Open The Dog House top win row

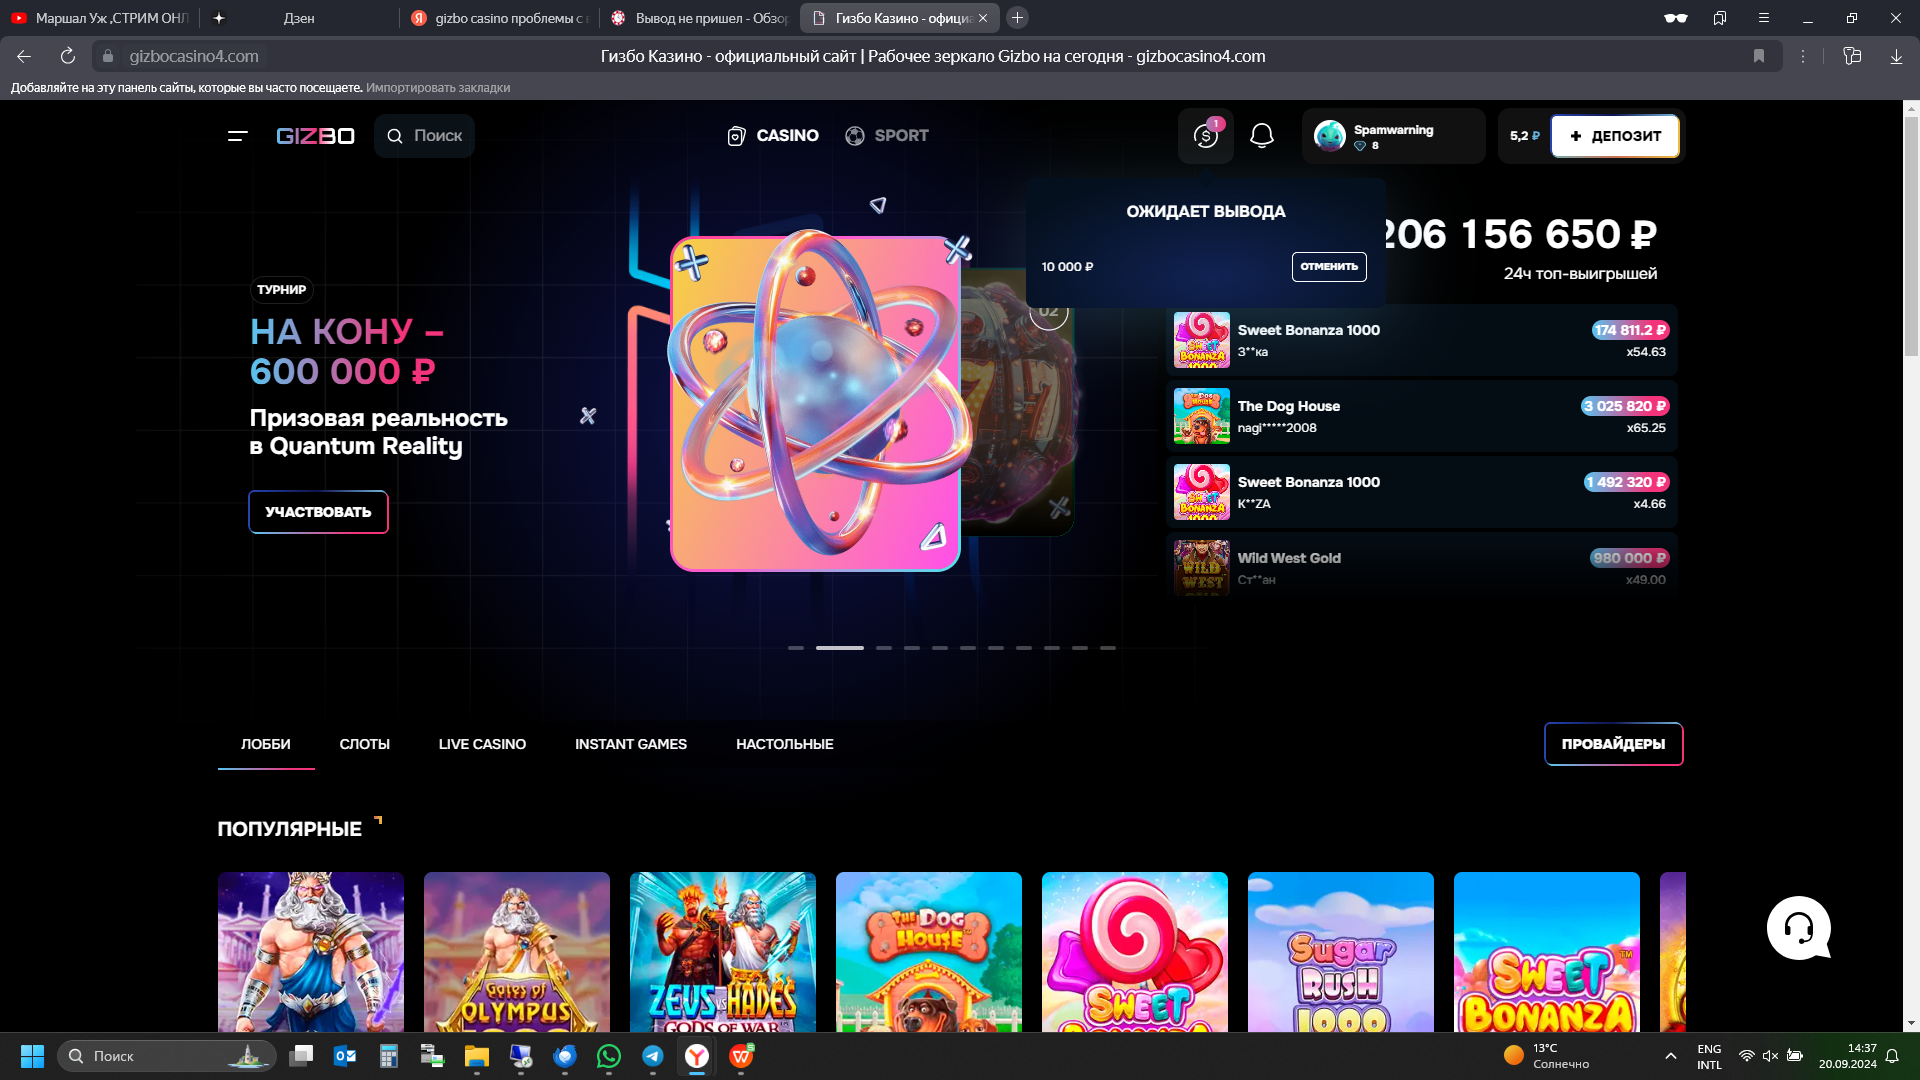1421,416
